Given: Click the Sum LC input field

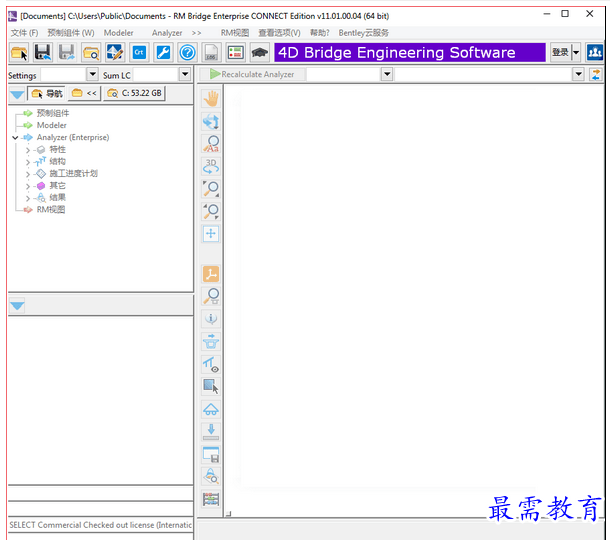Looking at the screenshot, I should tap(156, 74).
